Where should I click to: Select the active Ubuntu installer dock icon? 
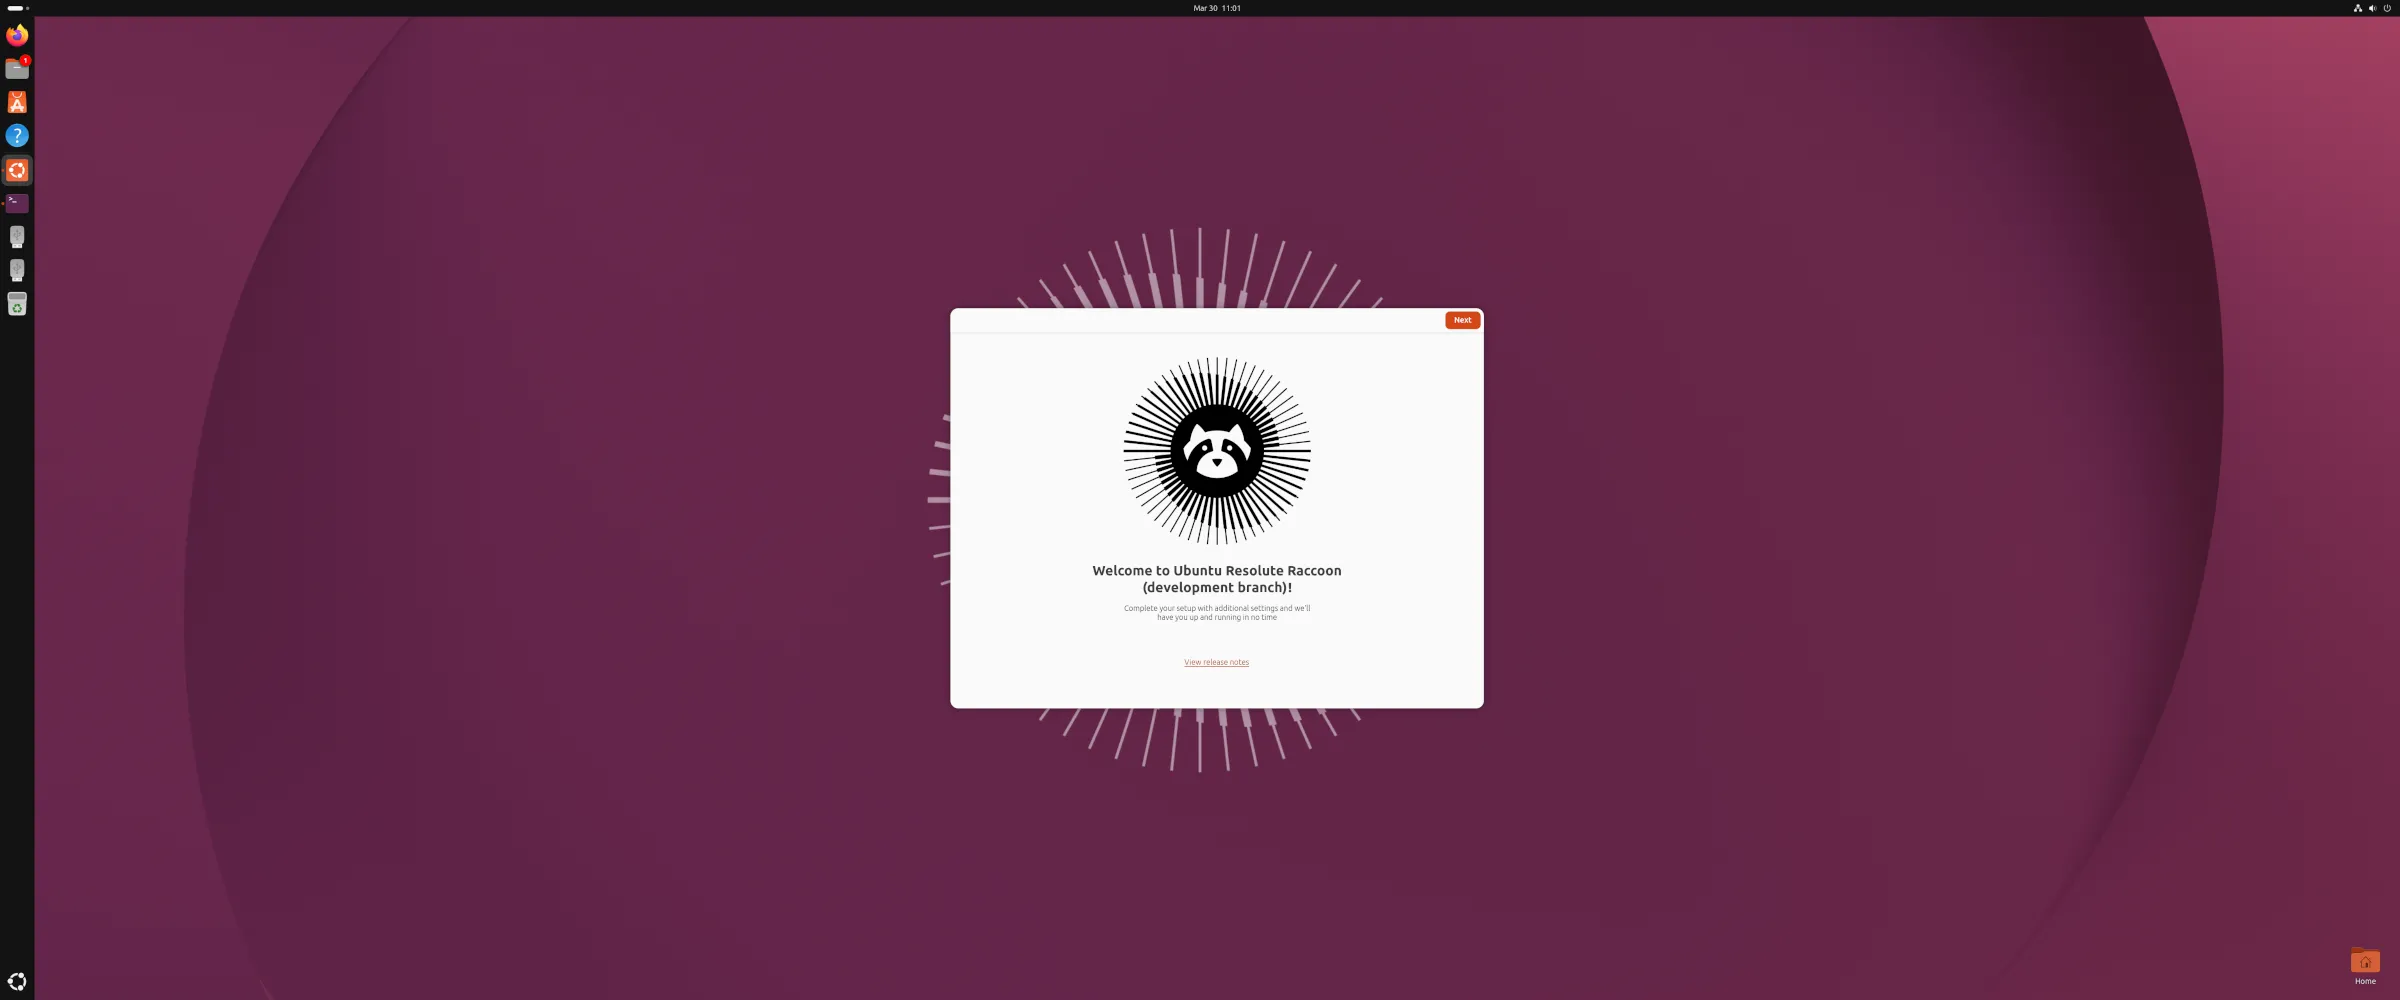click(16, 169)
